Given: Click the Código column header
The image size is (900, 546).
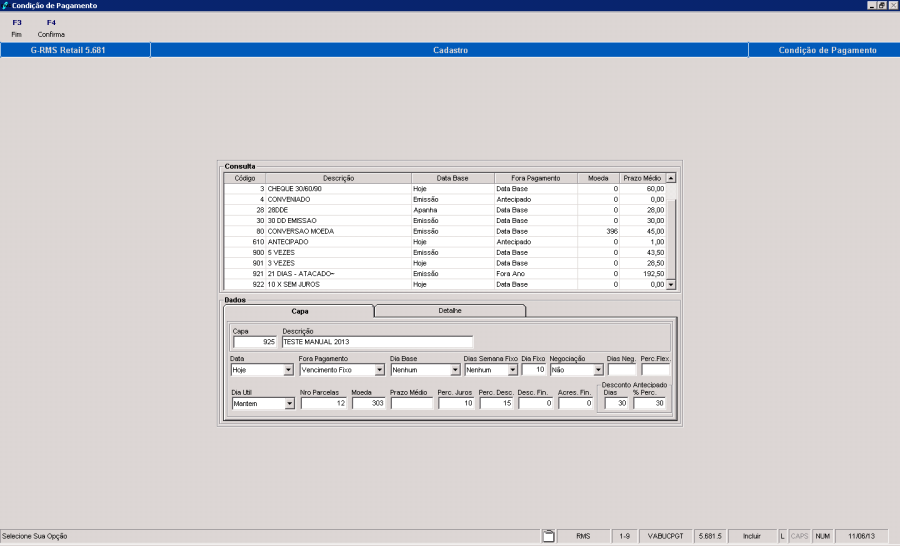Looking at the screenshot, I should point(244,177).
